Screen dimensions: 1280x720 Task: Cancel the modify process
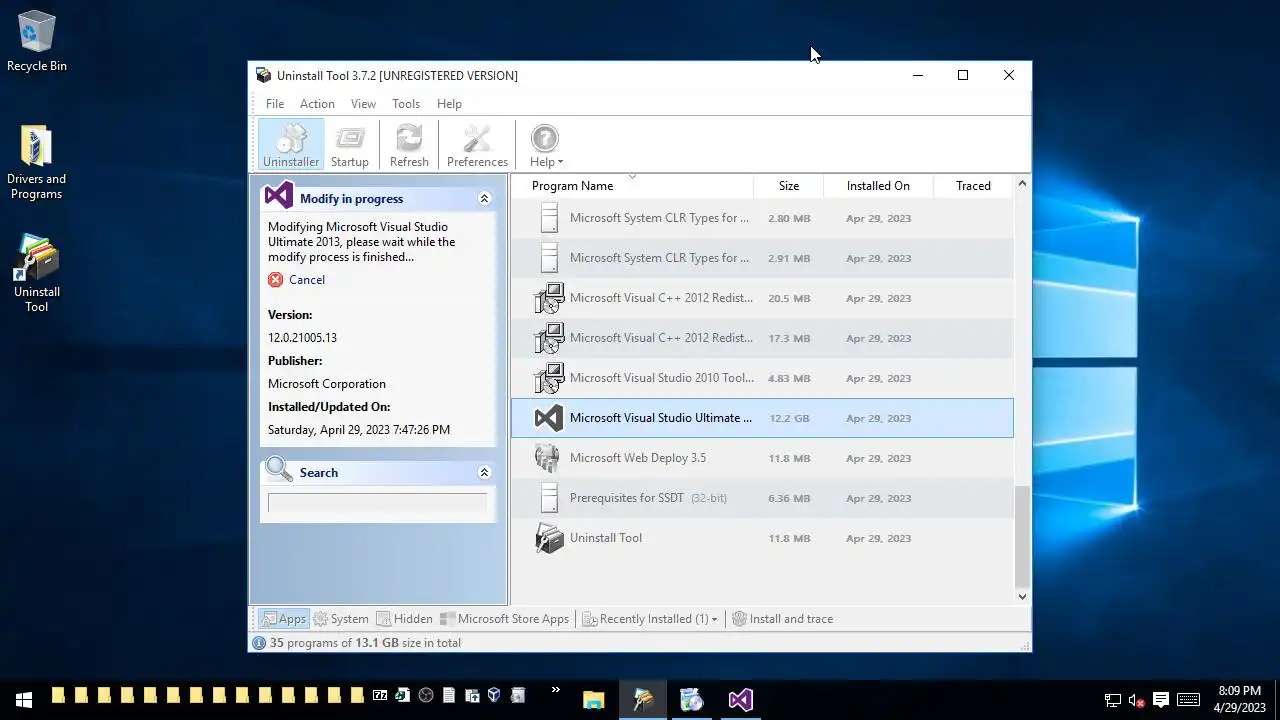(306, 280)
